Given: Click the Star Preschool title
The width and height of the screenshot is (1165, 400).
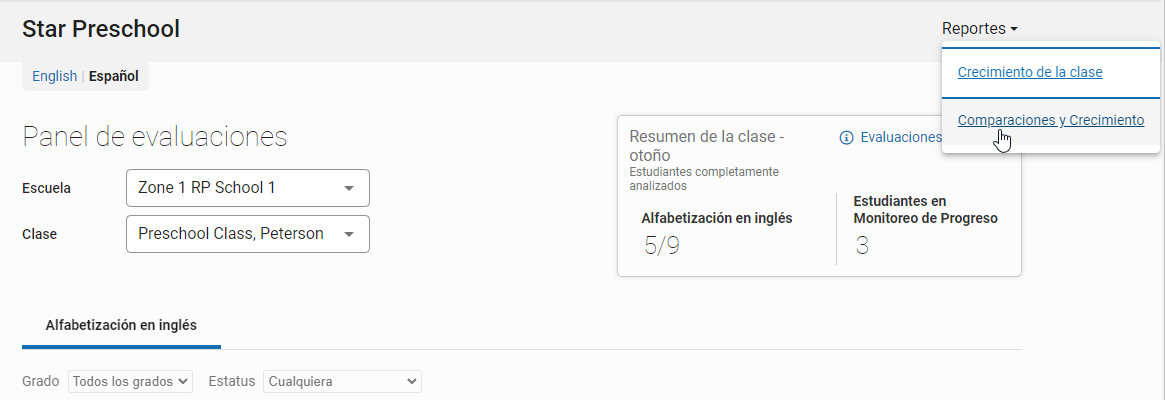Looking at the screenshot, I should pyautogui.click(x=101, y=29).
